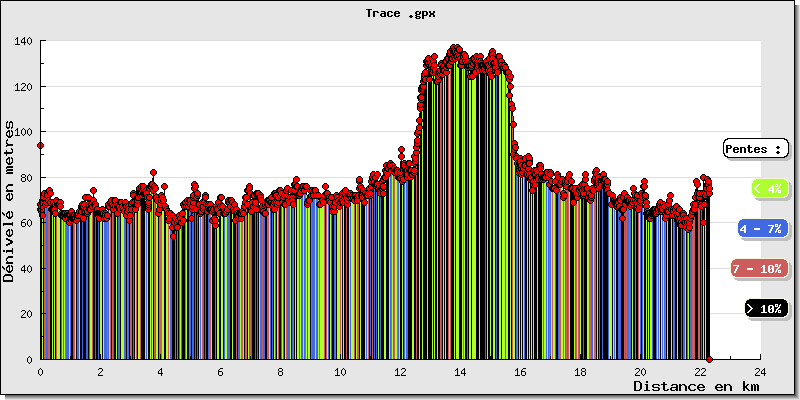Click the red "7 - 10%" legend badge
Image resolution: width=800 pixels, height=400 pixels.
coord(758,269)
